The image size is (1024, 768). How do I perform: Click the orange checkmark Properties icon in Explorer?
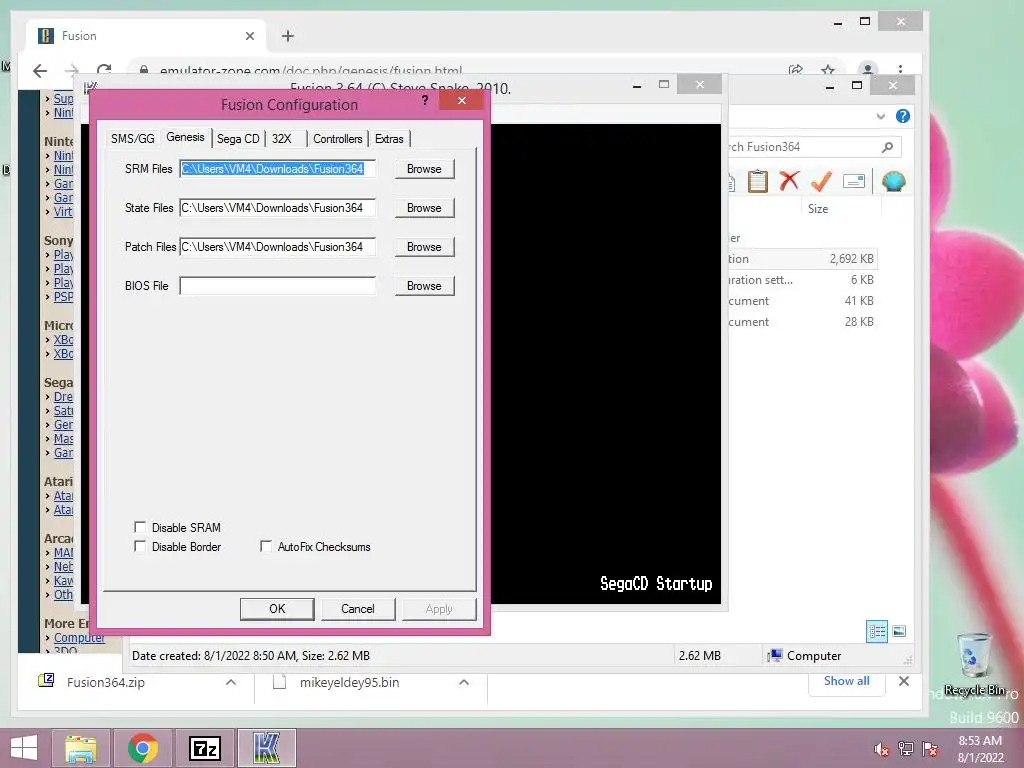pos(822,181)
